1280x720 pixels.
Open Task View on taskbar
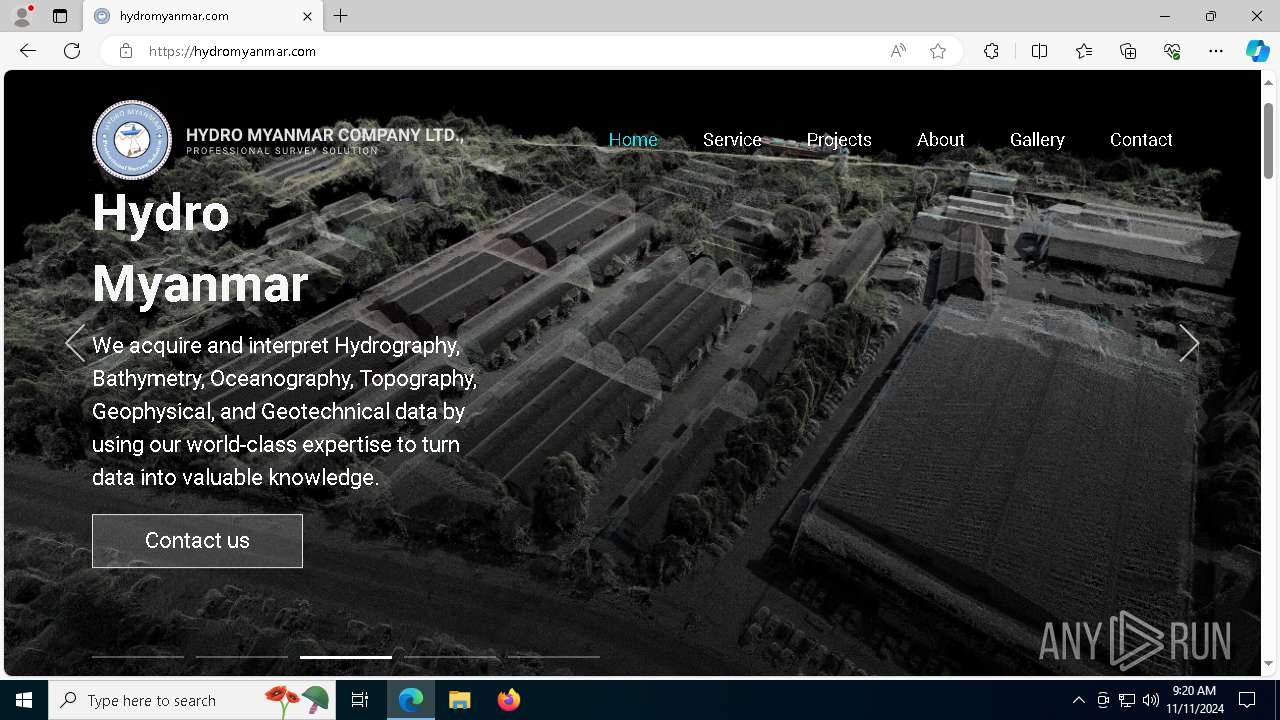click(360, 700)
